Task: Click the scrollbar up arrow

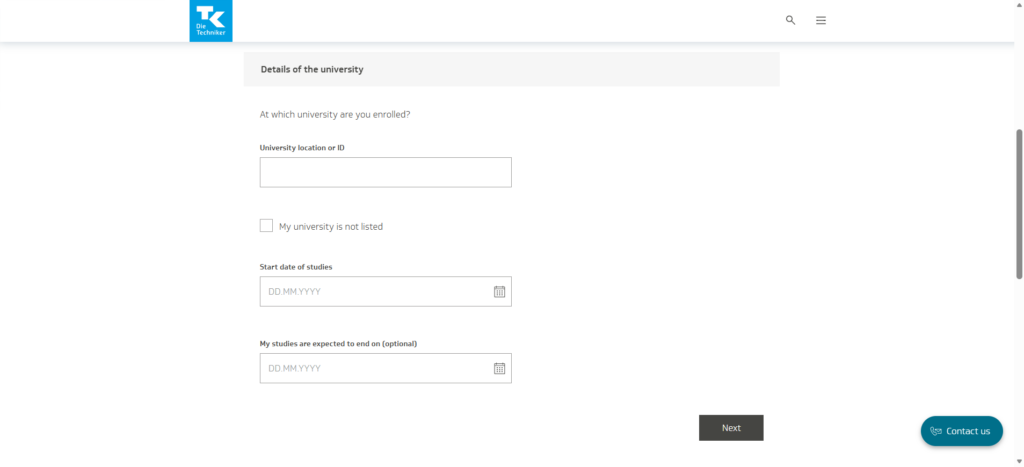Action: coord(1019,5)
